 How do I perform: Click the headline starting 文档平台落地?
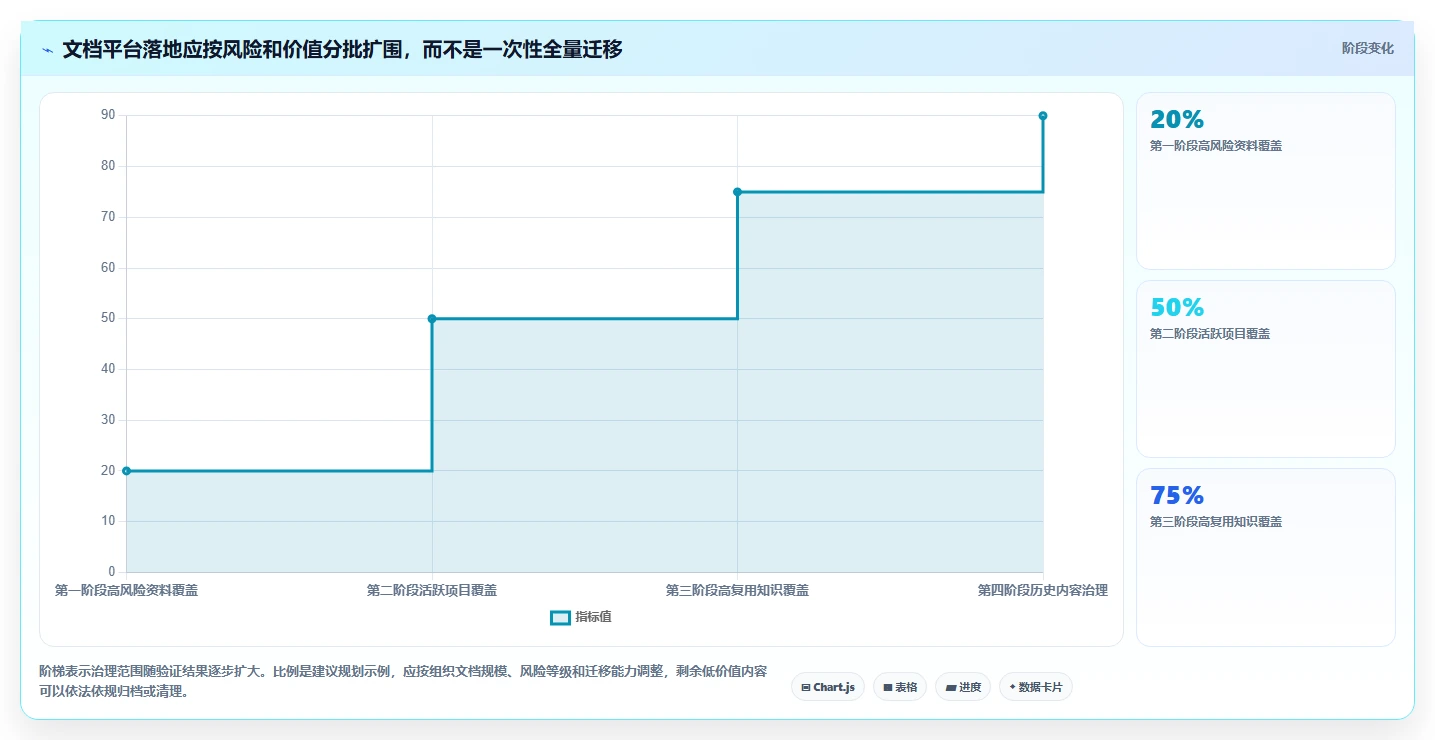click(343, 50)
